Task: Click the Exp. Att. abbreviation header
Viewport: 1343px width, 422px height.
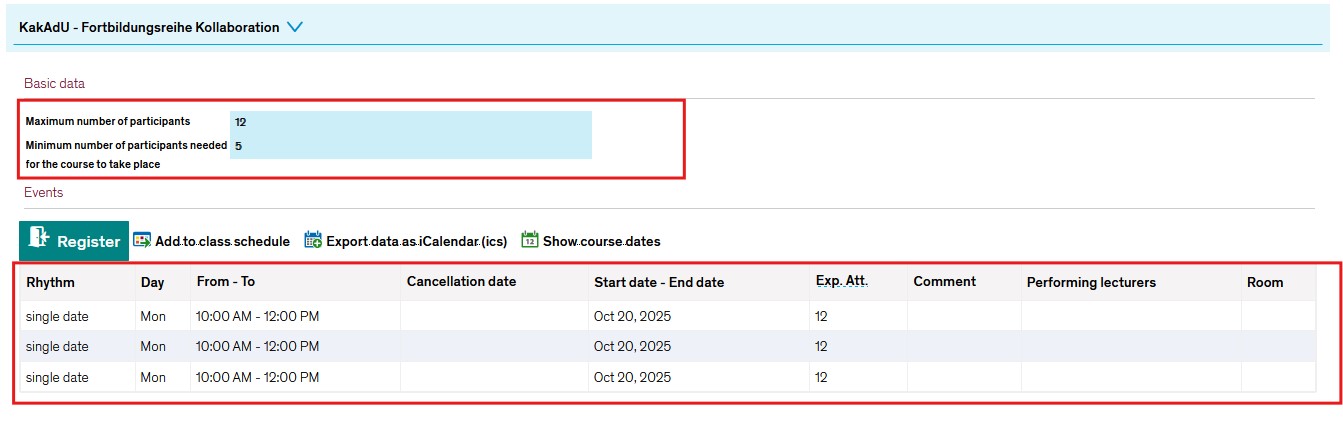Action: pos(841,282)
